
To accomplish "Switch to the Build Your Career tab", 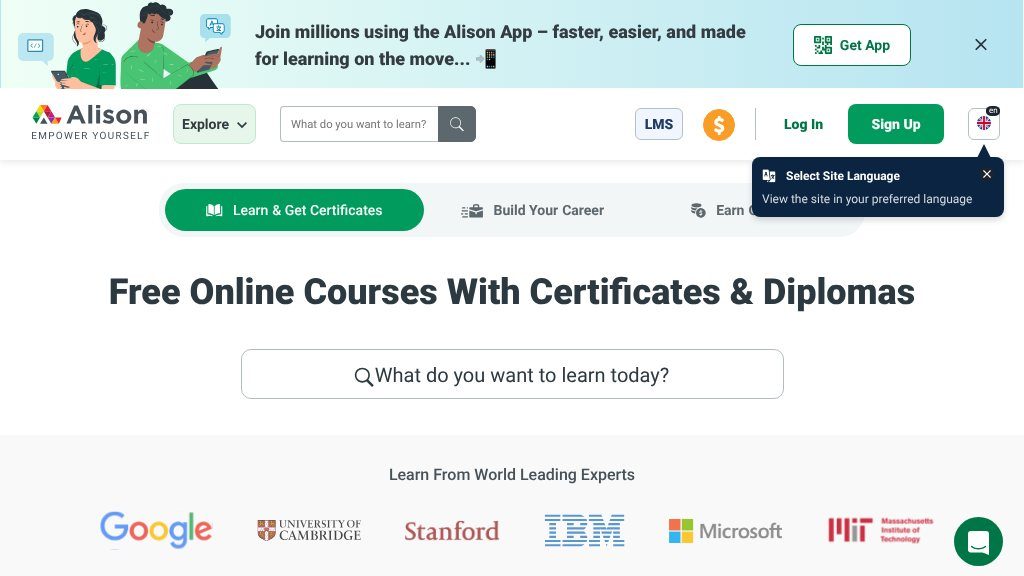I will (x=532, y=210).
